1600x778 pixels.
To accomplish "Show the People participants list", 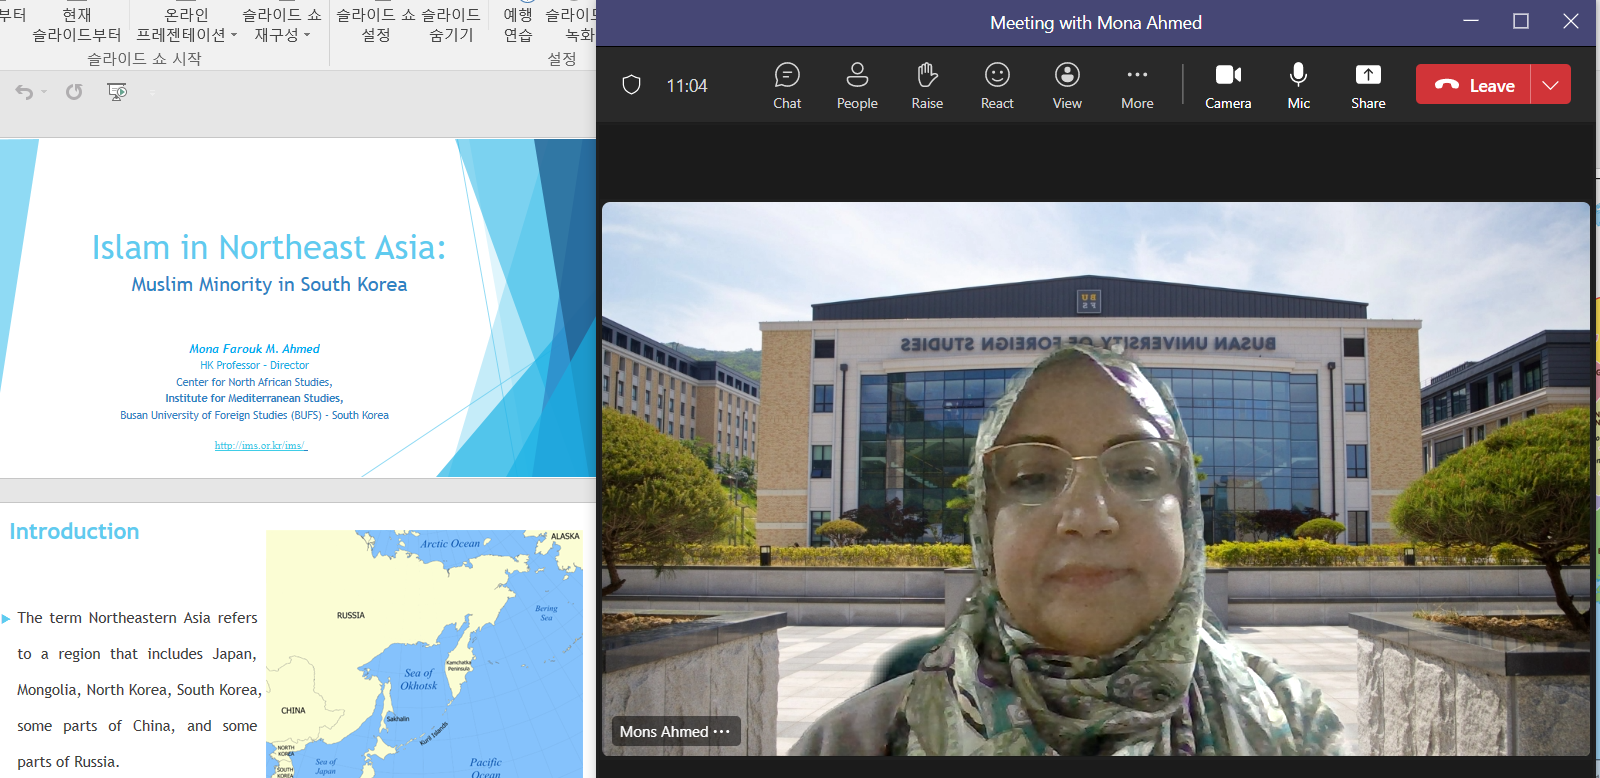I will 857,86.
